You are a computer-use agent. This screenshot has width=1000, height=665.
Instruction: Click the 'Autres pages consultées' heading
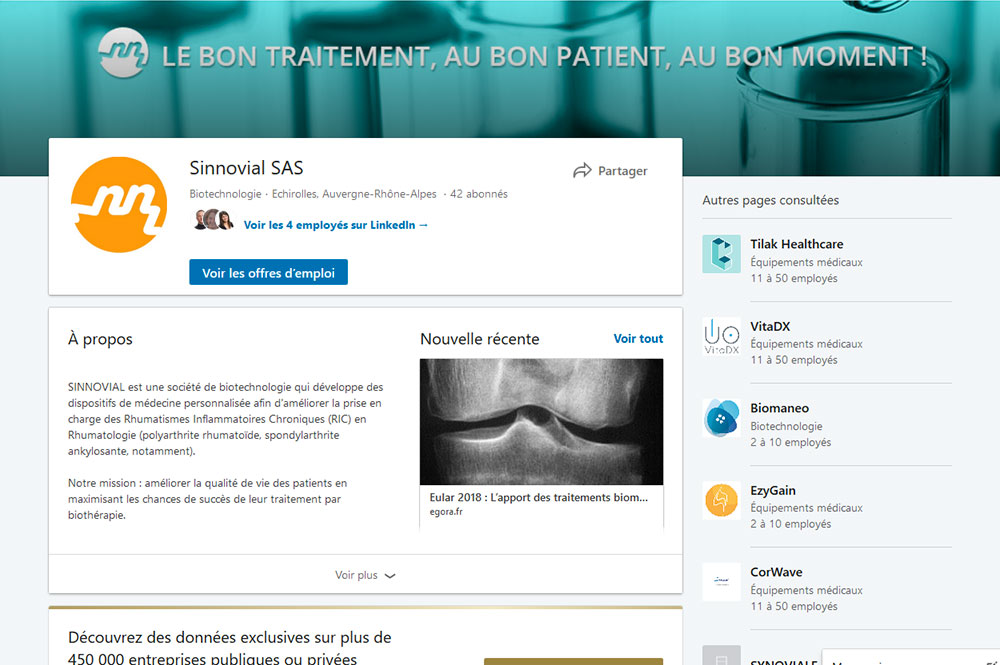pyautogui.click(x=770, y=200)
